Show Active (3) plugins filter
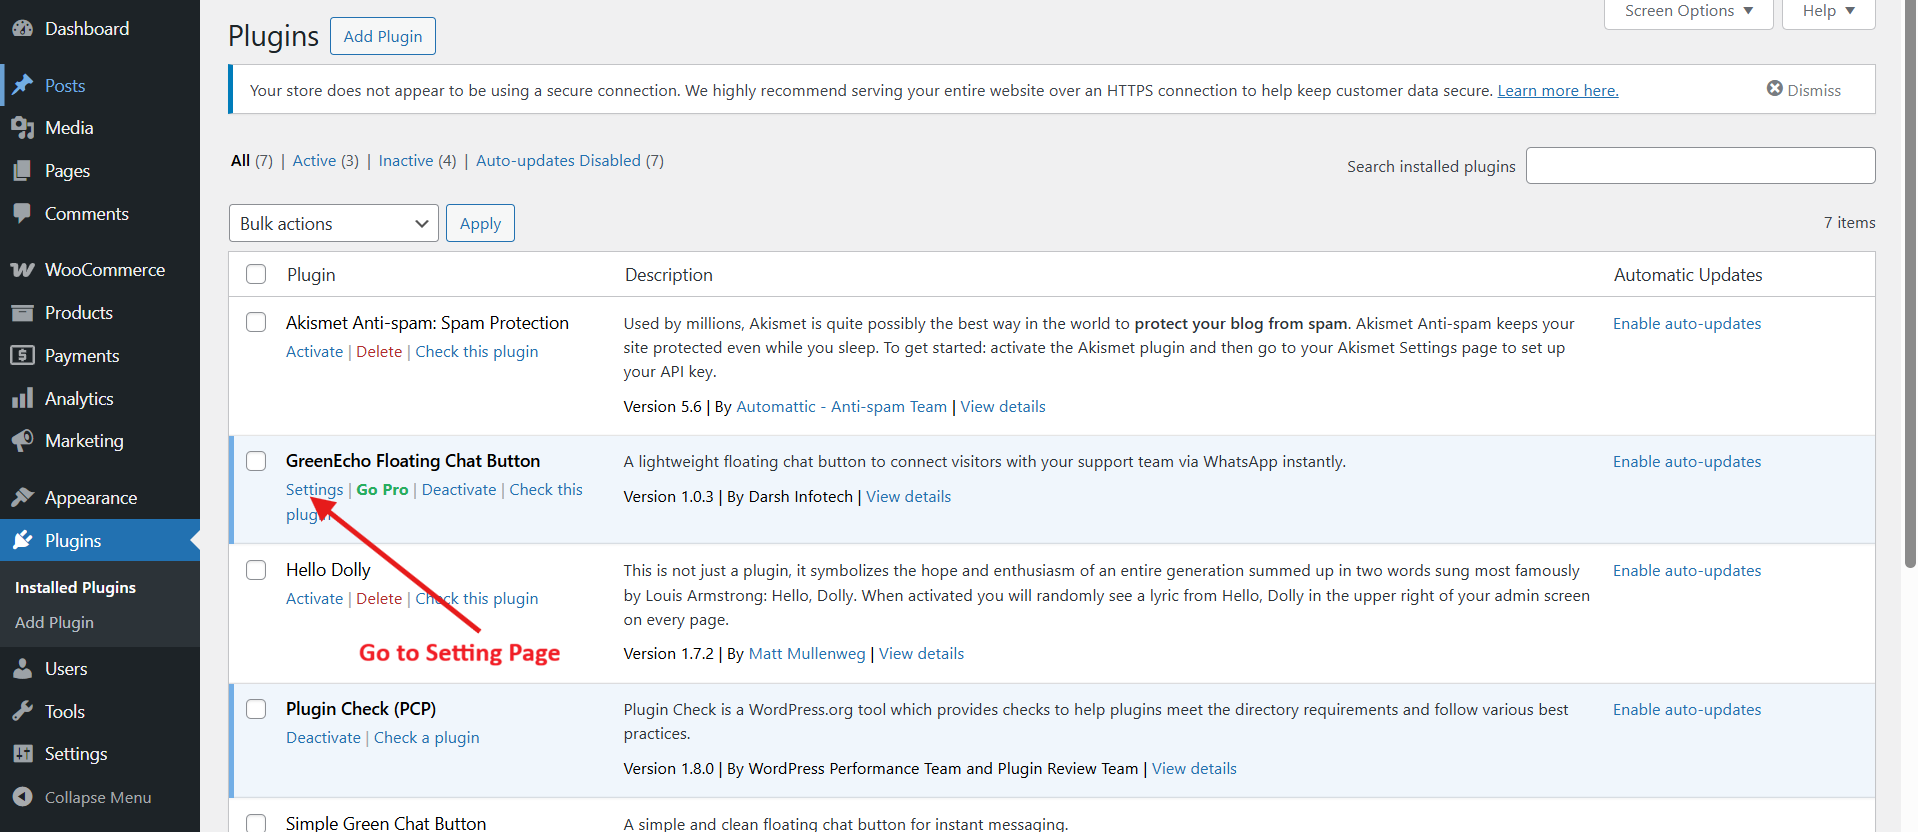The image size is (1918, 832). point(325,160)
